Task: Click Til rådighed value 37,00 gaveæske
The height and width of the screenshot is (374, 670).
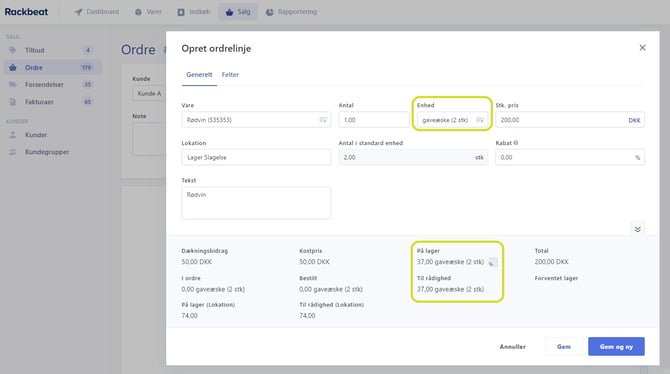Action: [450, 289]
